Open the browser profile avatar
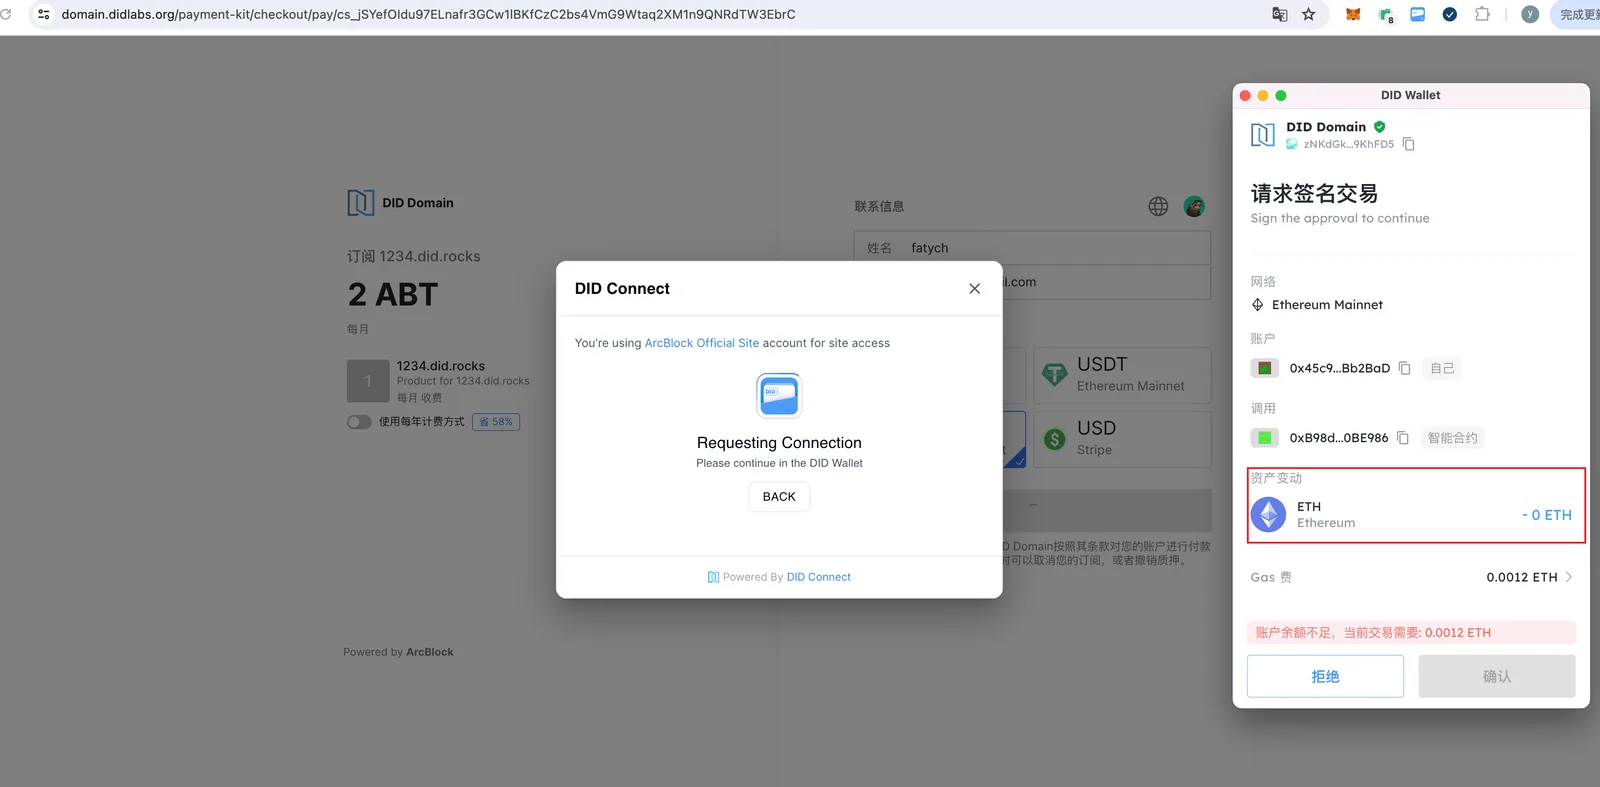1600x787 pixels. [1530, 14]
